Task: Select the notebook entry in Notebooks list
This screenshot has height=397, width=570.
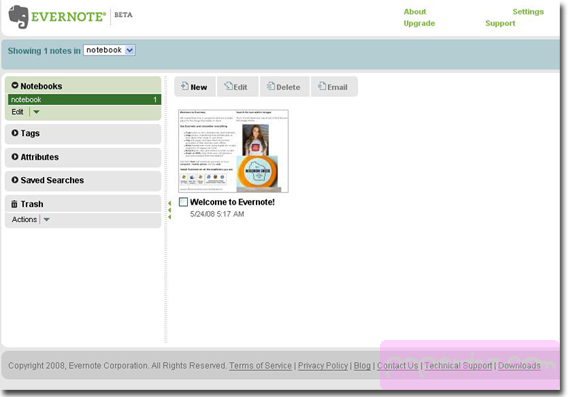Action: [x=84, y=100]
